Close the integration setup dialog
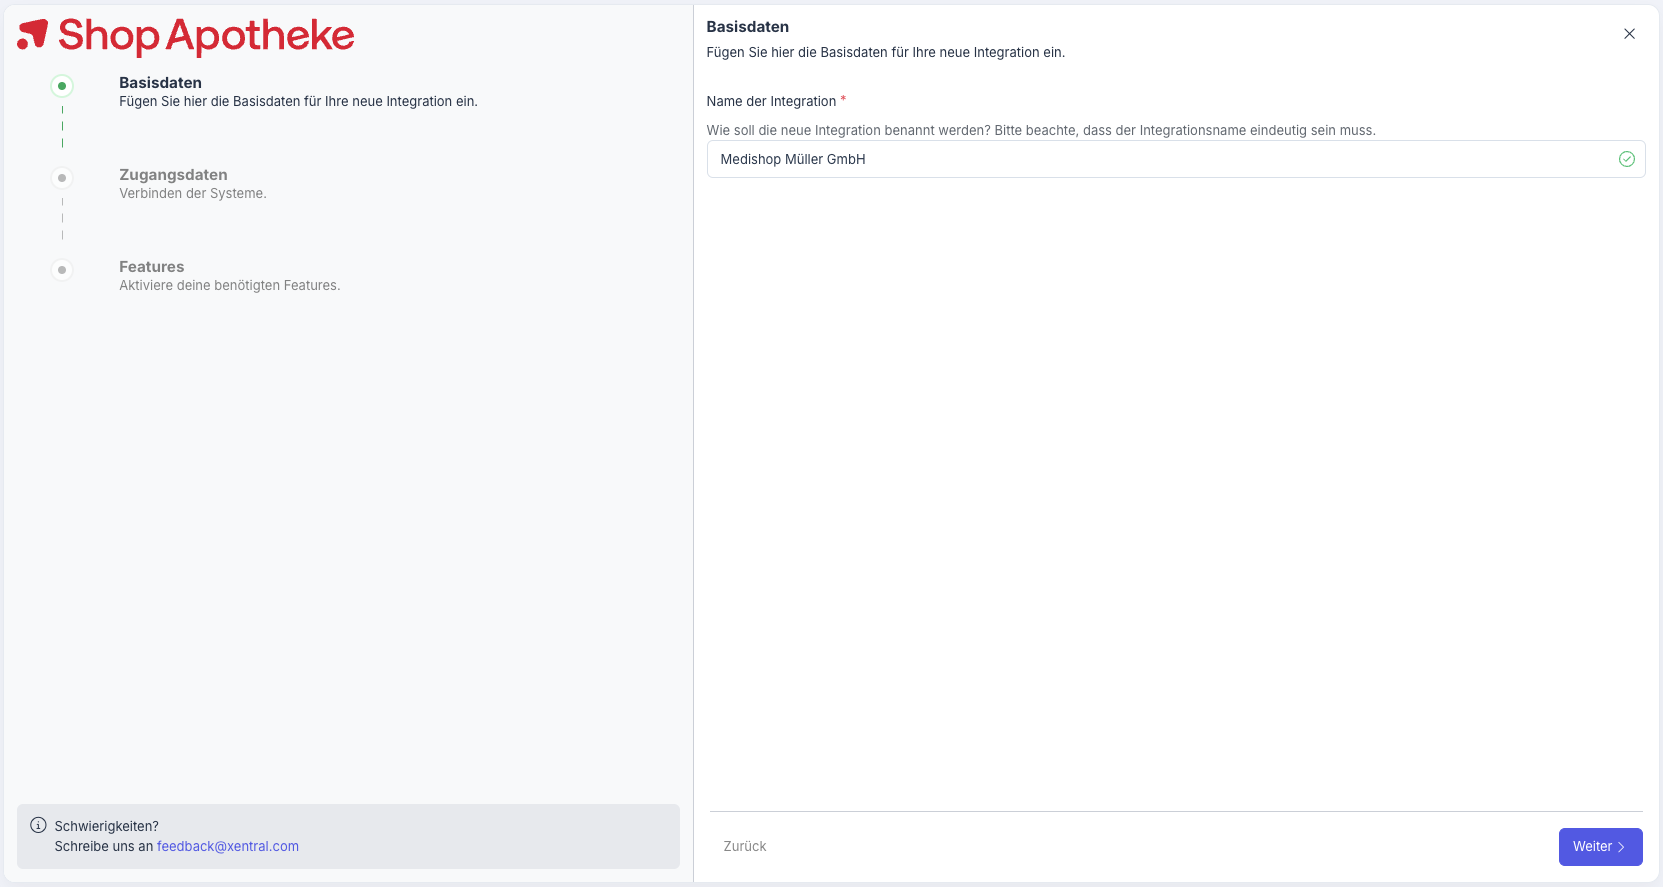The image size is (1663, 887). (x=1629, y=34)
